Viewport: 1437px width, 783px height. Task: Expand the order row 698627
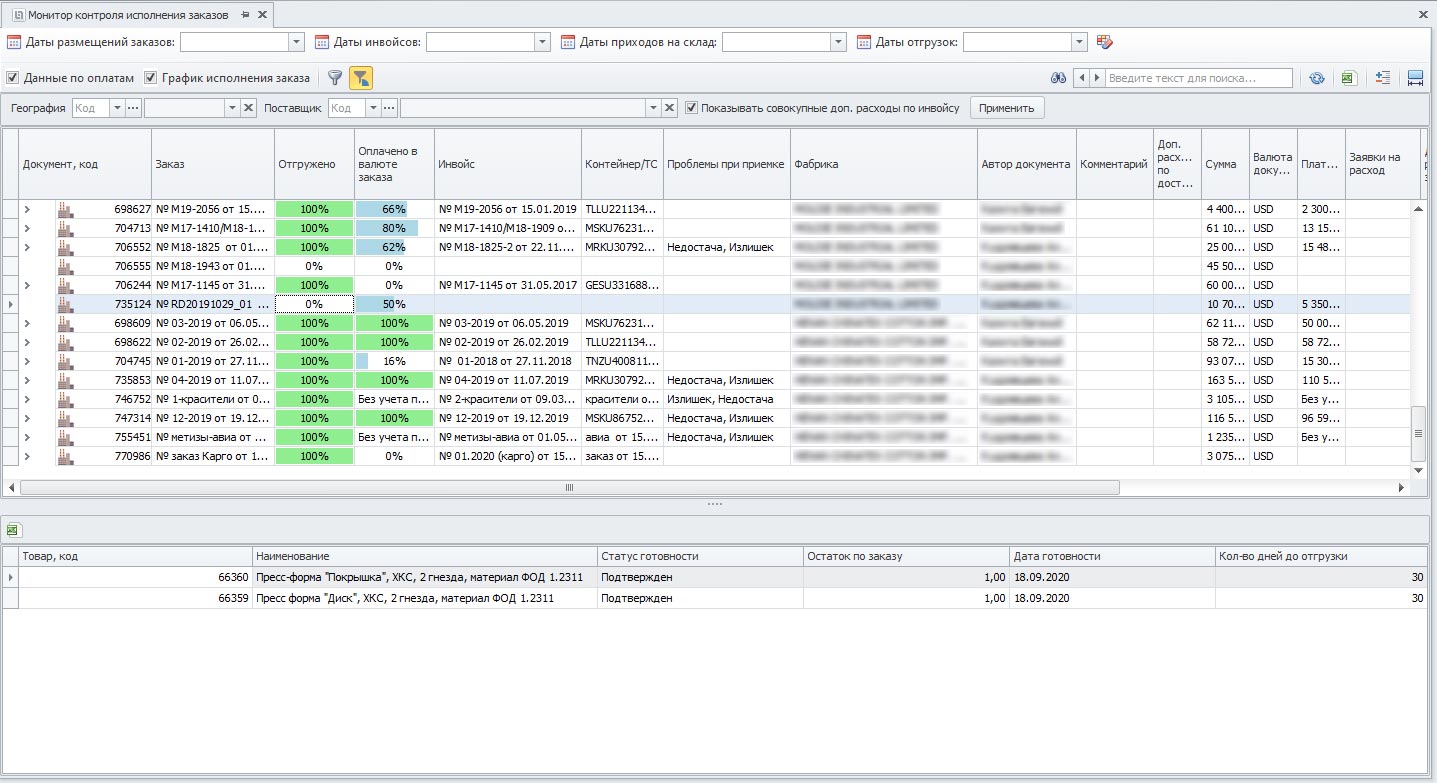pyautogui.click(x=28, y=210)
